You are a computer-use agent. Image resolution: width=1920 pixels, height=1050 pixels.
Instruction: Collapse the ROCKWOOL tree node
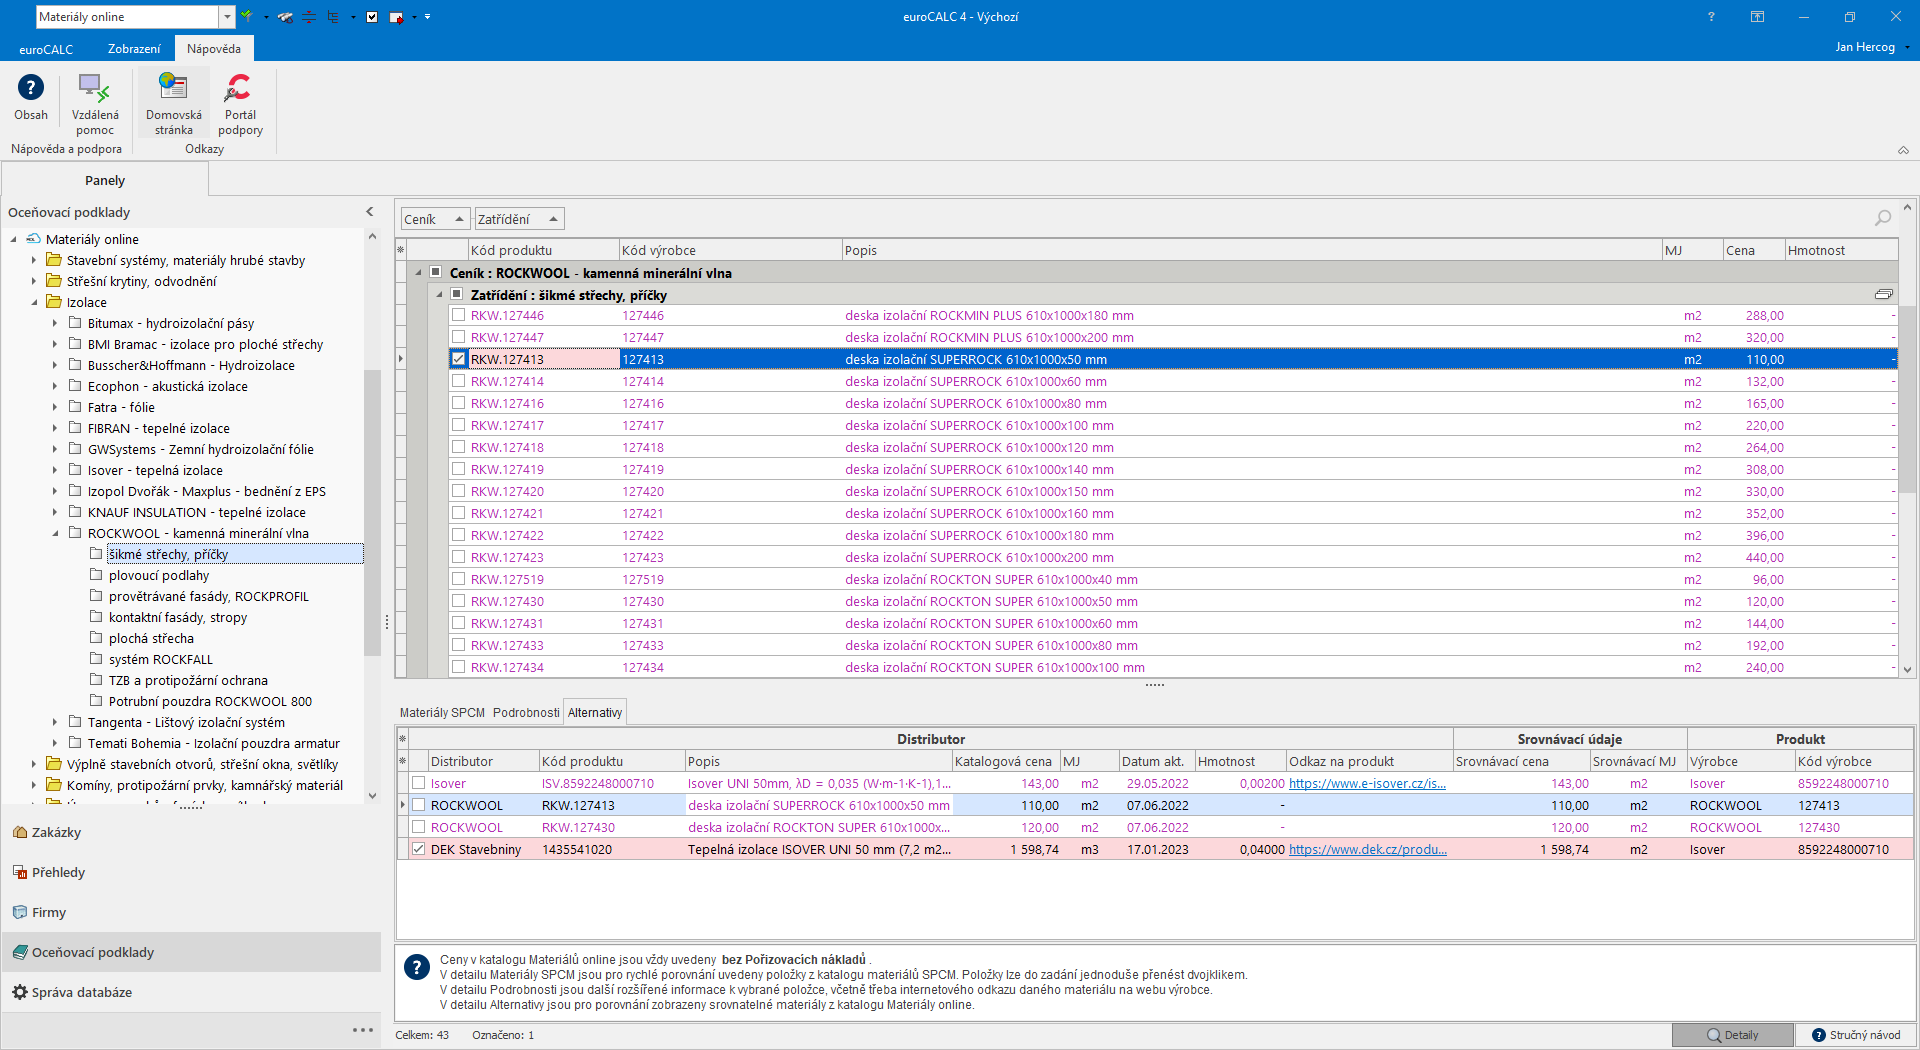coord(55,533)
